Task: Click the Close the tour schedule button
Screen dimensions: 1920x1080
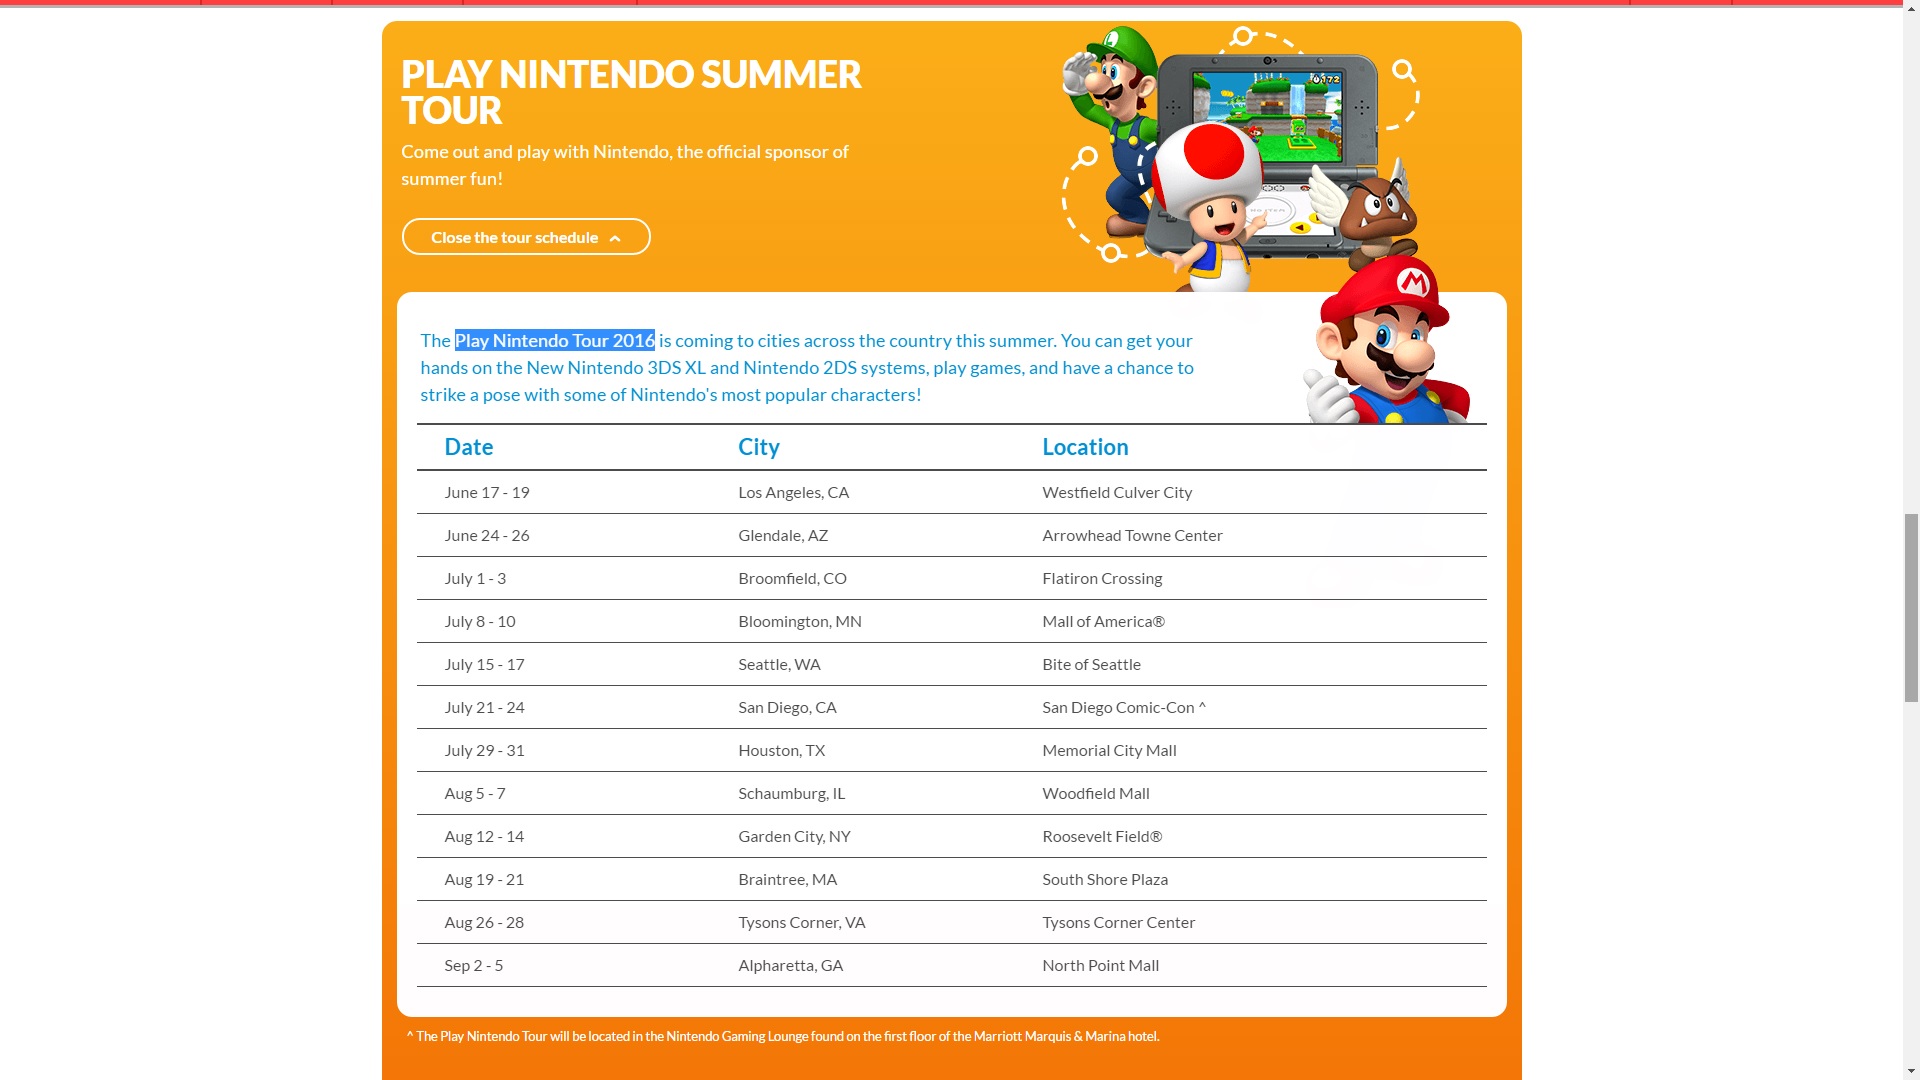Action: click(x=526, y=237)
